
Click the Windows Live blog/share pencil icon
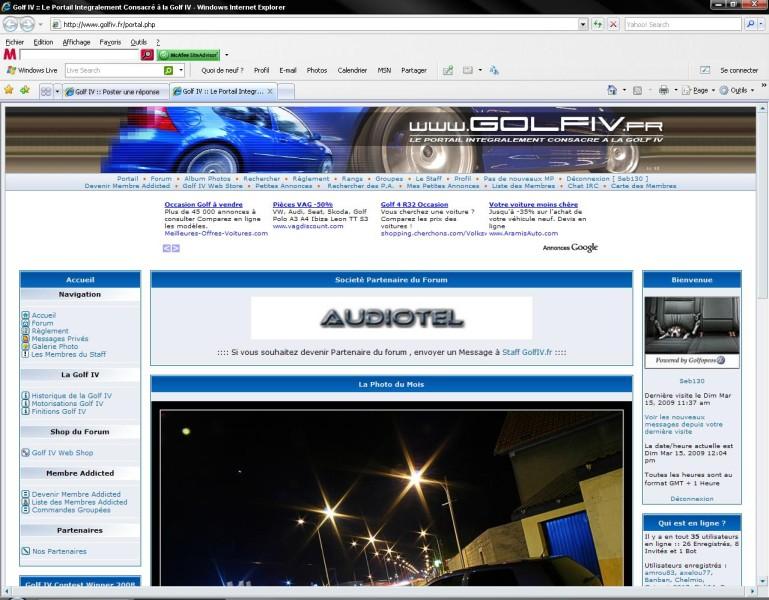[448, 70]
